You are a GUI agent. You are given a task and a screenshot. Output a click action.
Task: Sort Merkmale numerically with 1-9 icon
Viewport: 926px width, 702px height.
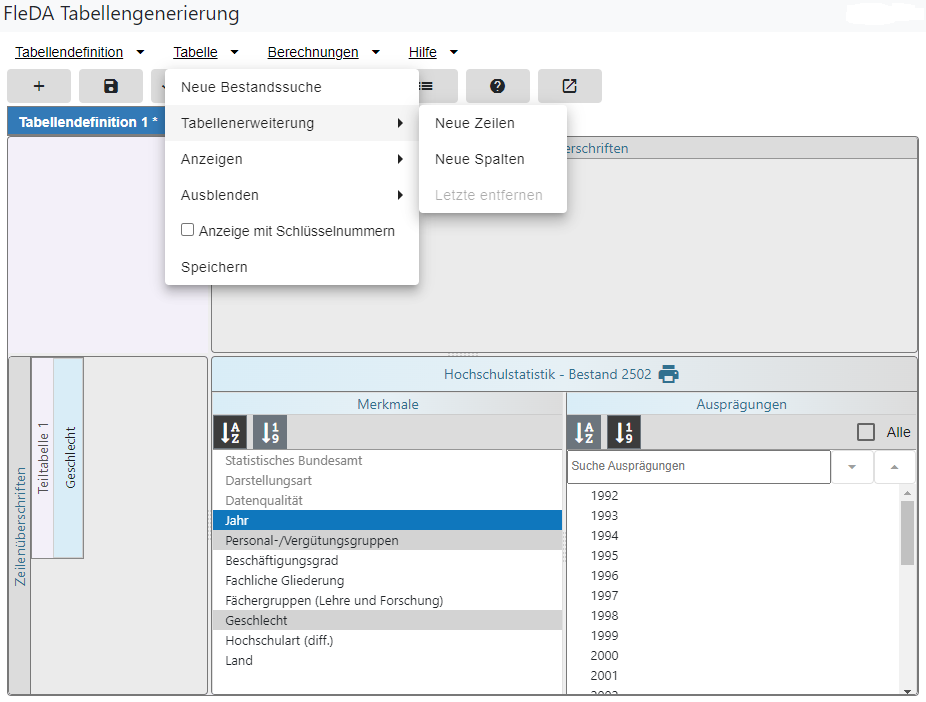point(270,432)
